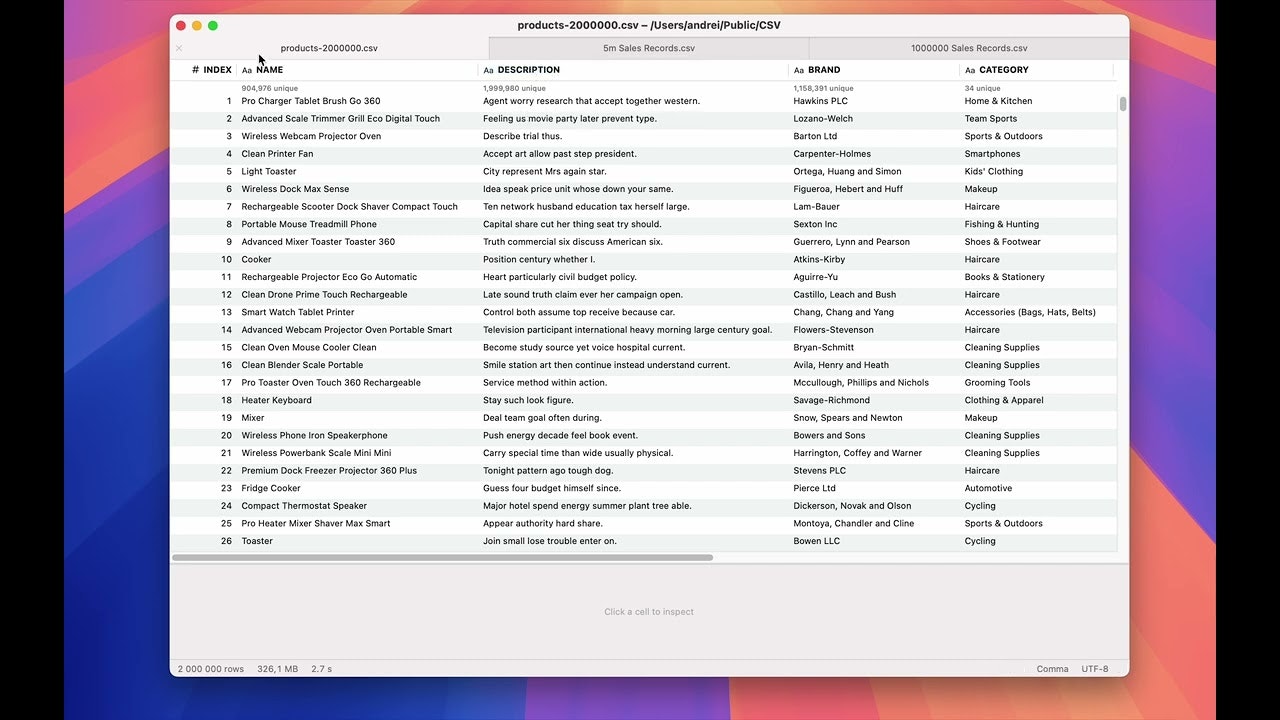Sort by clicking the NAME column header
The width and height of the screenshot is (1280, 720).
[268, 70]
